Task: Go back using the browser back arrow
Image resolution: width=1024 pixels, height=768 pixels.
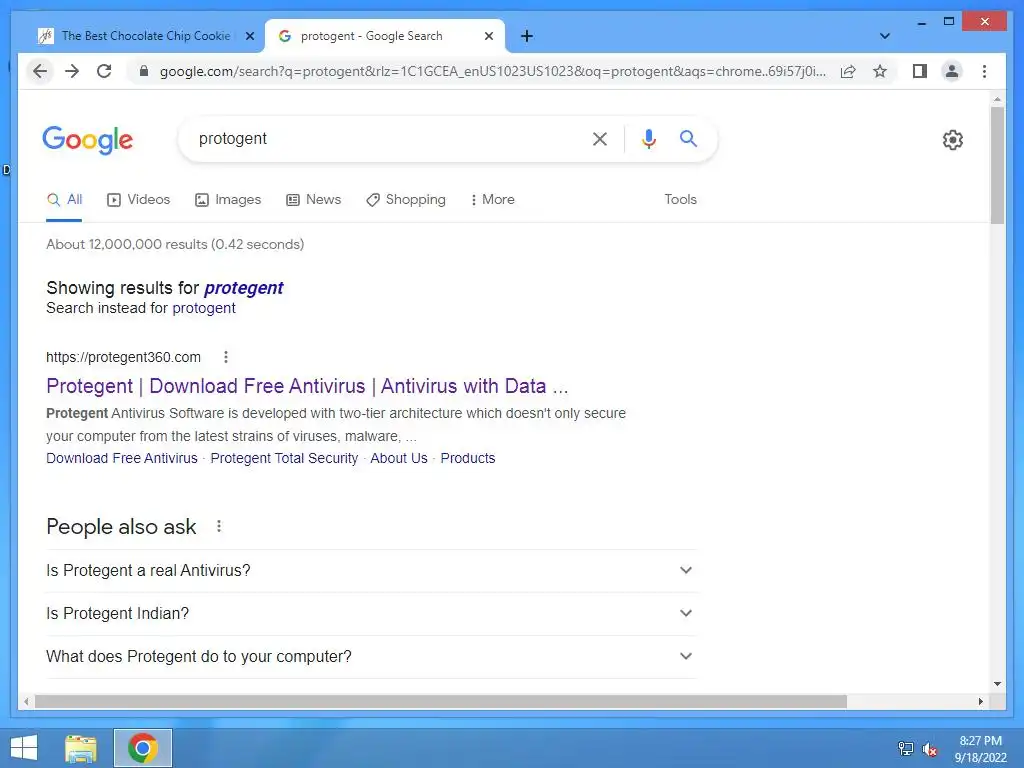Action: [x=40, y=71]
